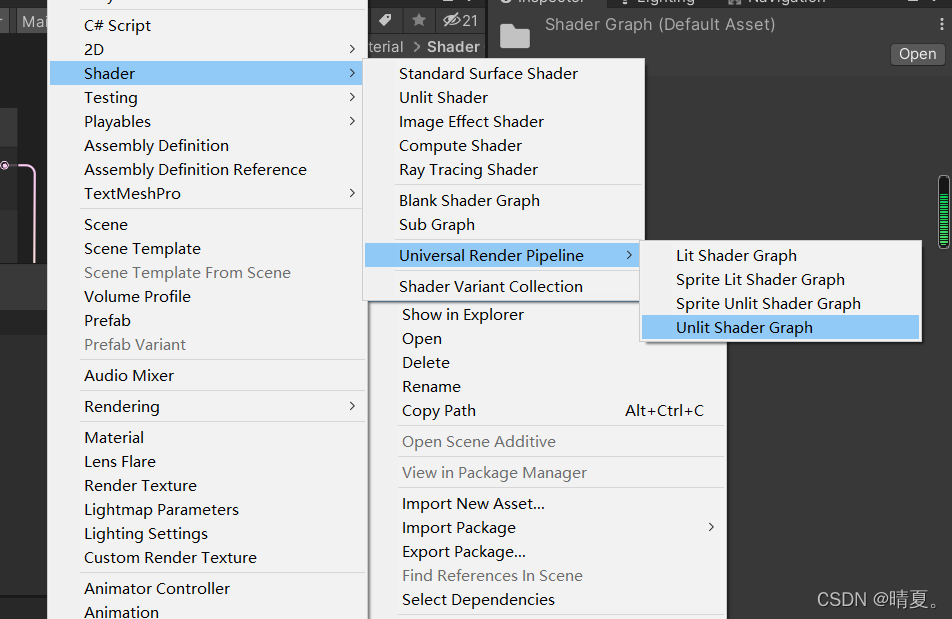Expand the TextMeshPro submenu

(x=206, y=194)
